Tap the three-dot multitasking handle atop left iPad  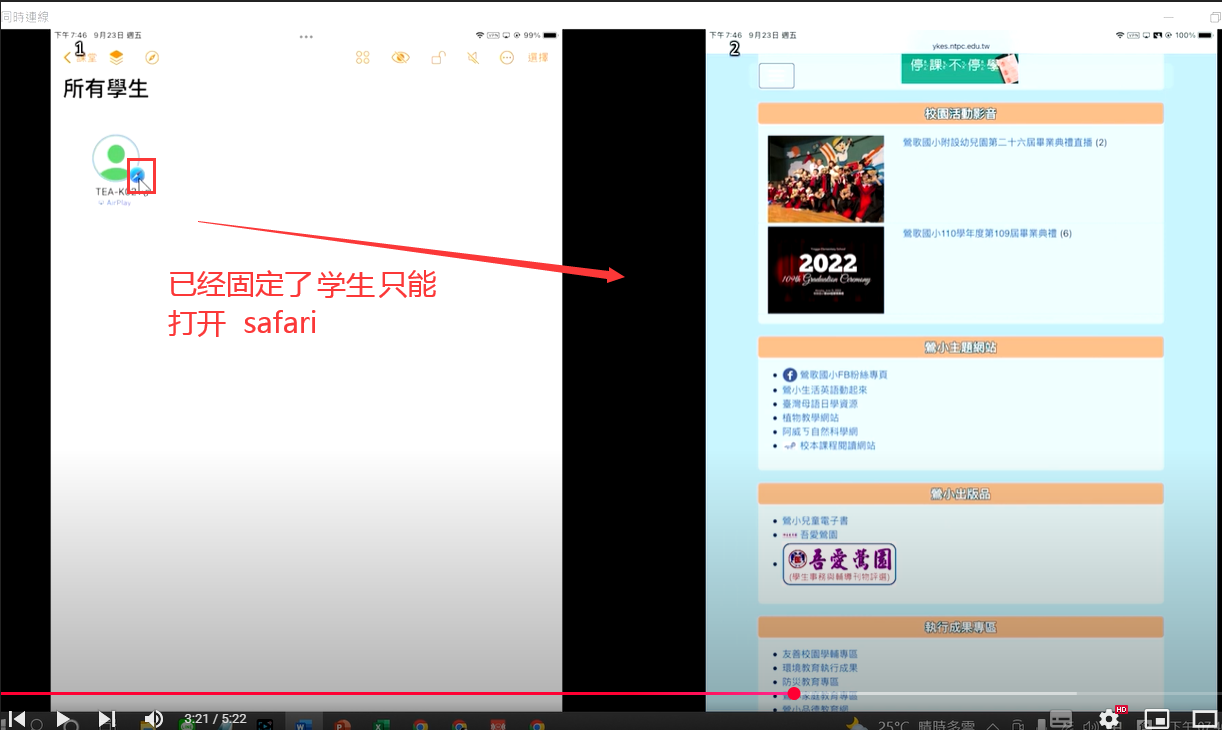[x=306, y=36]
